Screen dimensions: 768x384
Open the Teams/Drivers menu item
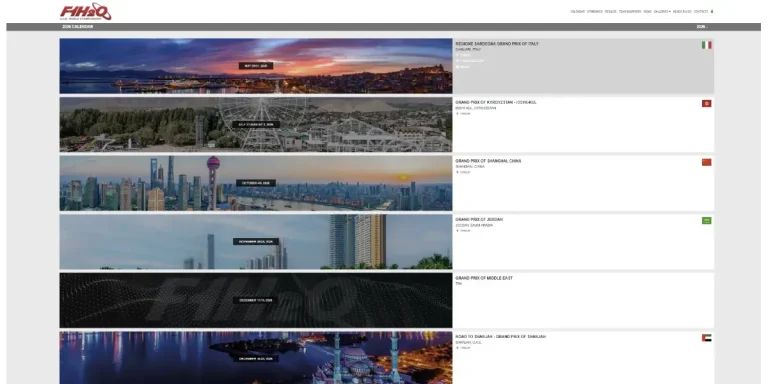coord(630,11)
